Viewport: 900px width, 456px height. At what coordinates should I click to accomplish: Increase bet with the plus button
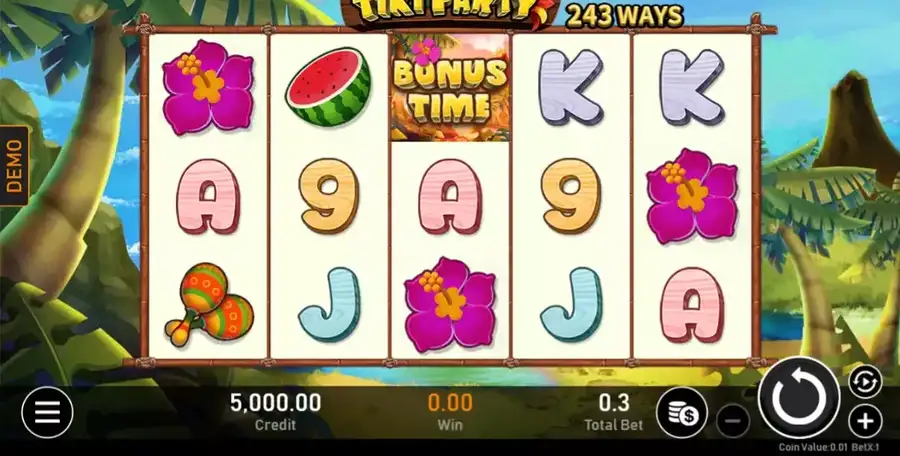[x=865, y=422]
